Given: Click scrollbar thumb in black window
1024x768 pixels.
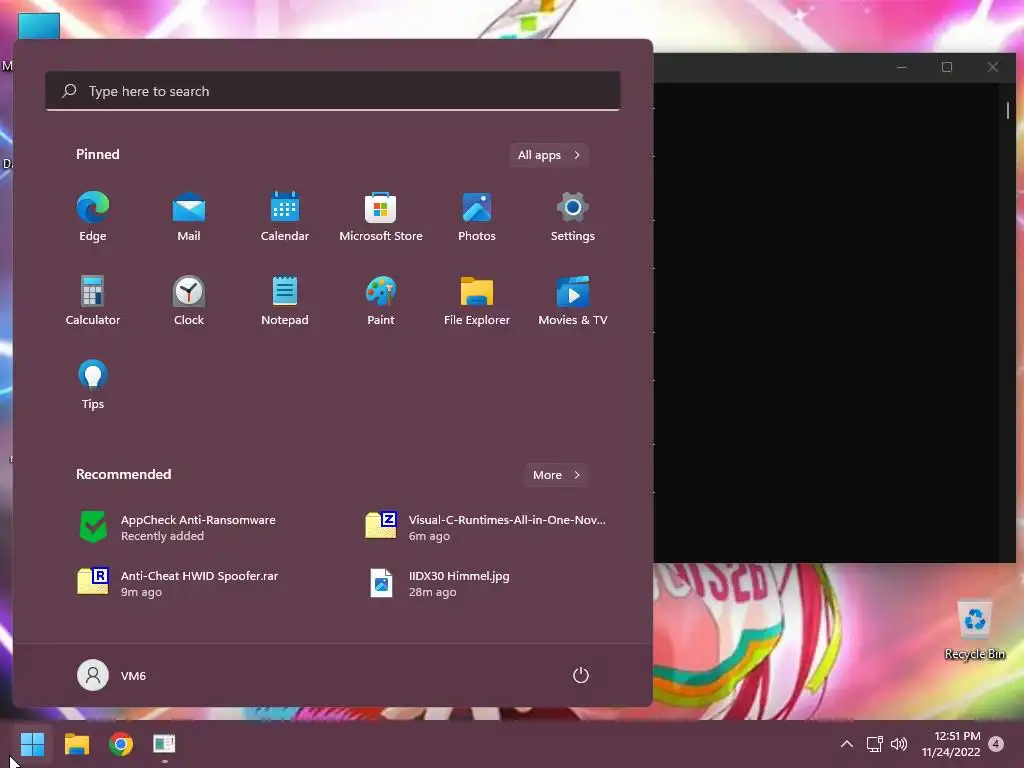Looking at the screenshot, I should coord(1008,110).
